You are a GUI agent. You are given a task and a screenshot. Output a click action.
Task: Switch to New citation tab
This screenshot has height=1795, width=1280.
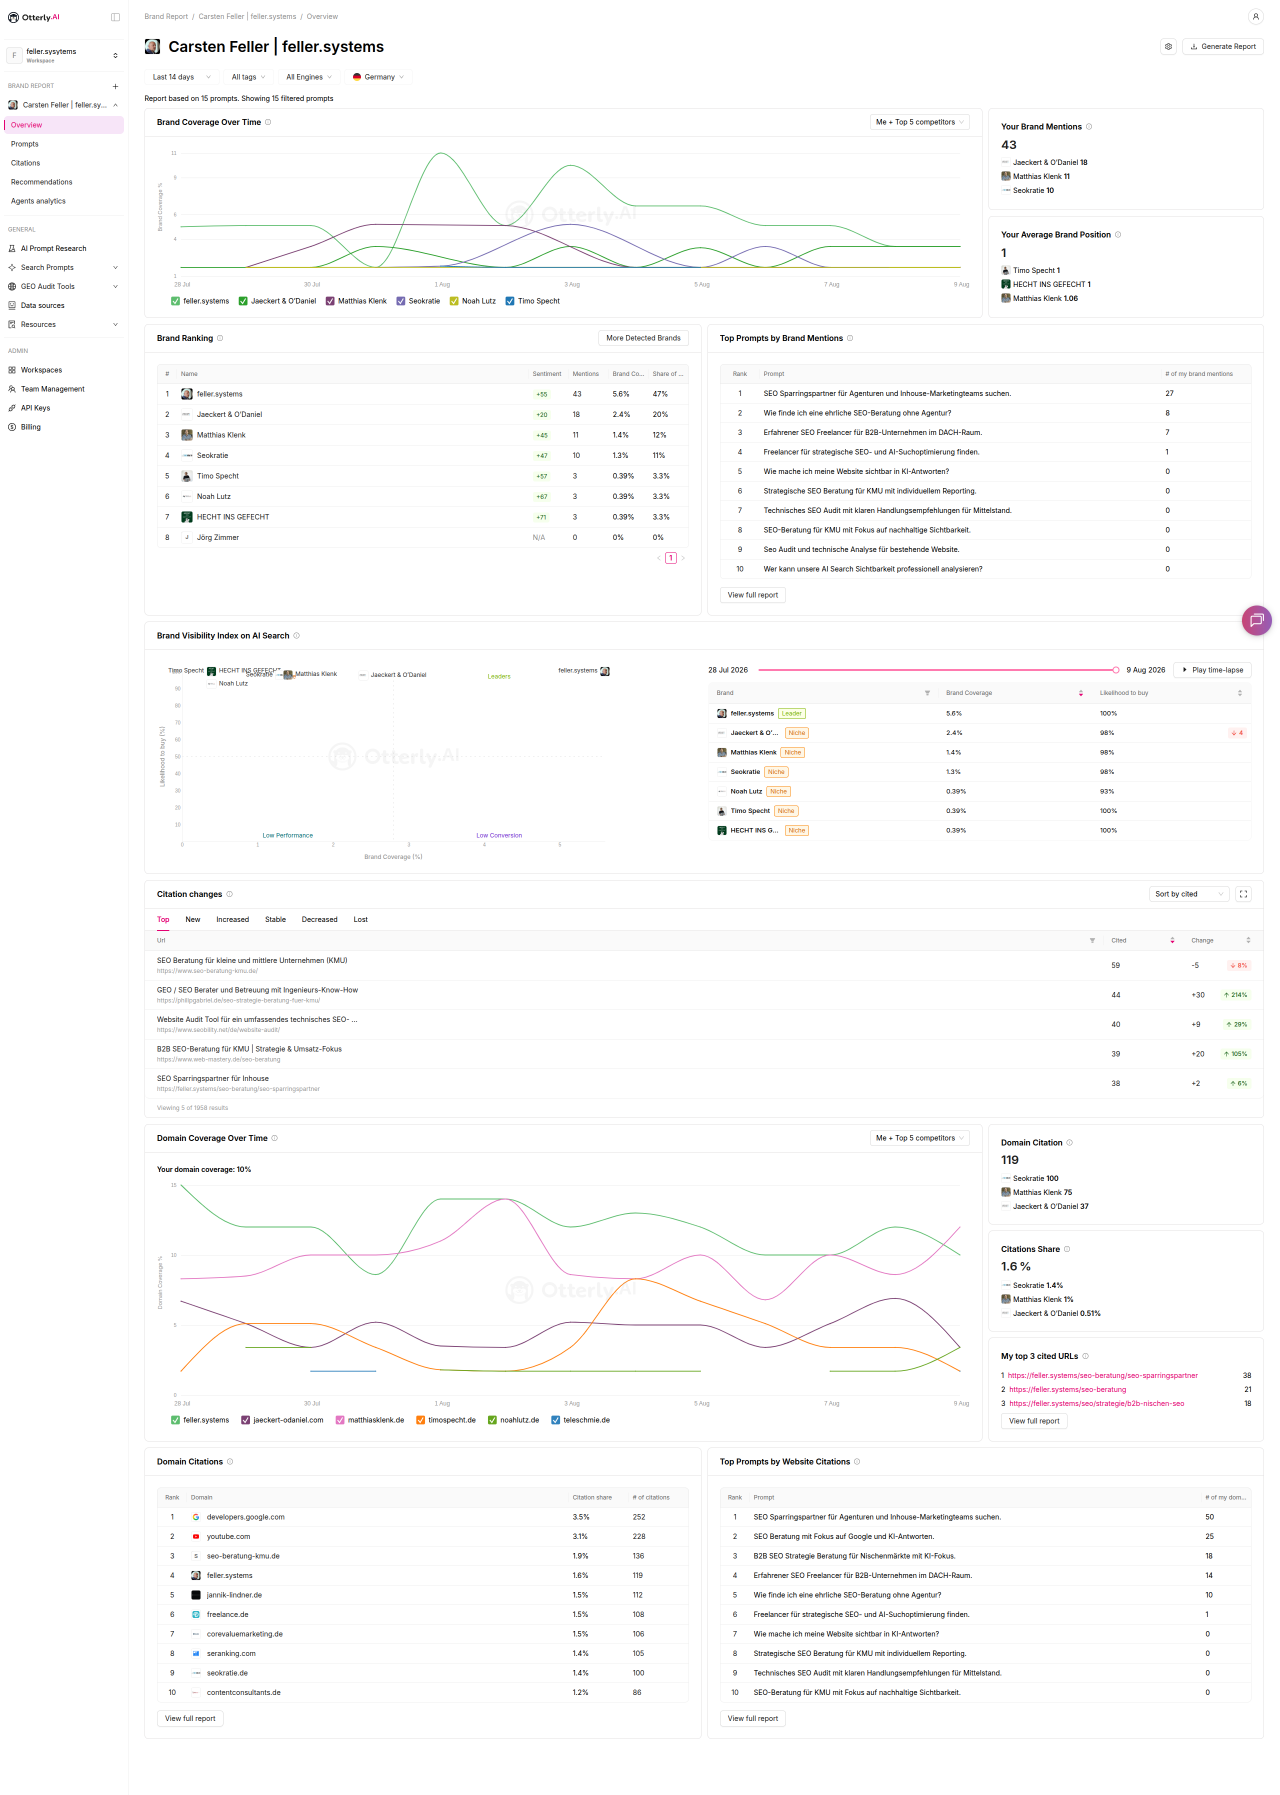193,919
